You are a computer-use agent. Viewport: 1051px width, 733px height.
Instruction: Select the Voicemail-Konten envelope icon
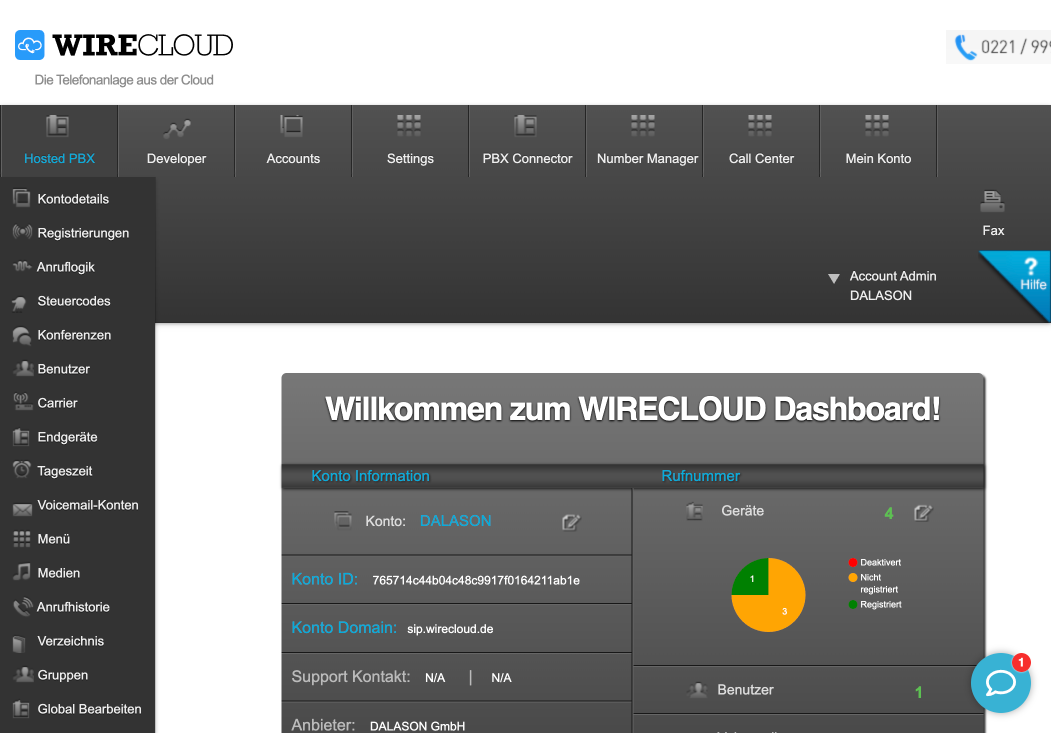tap(20, 505)
